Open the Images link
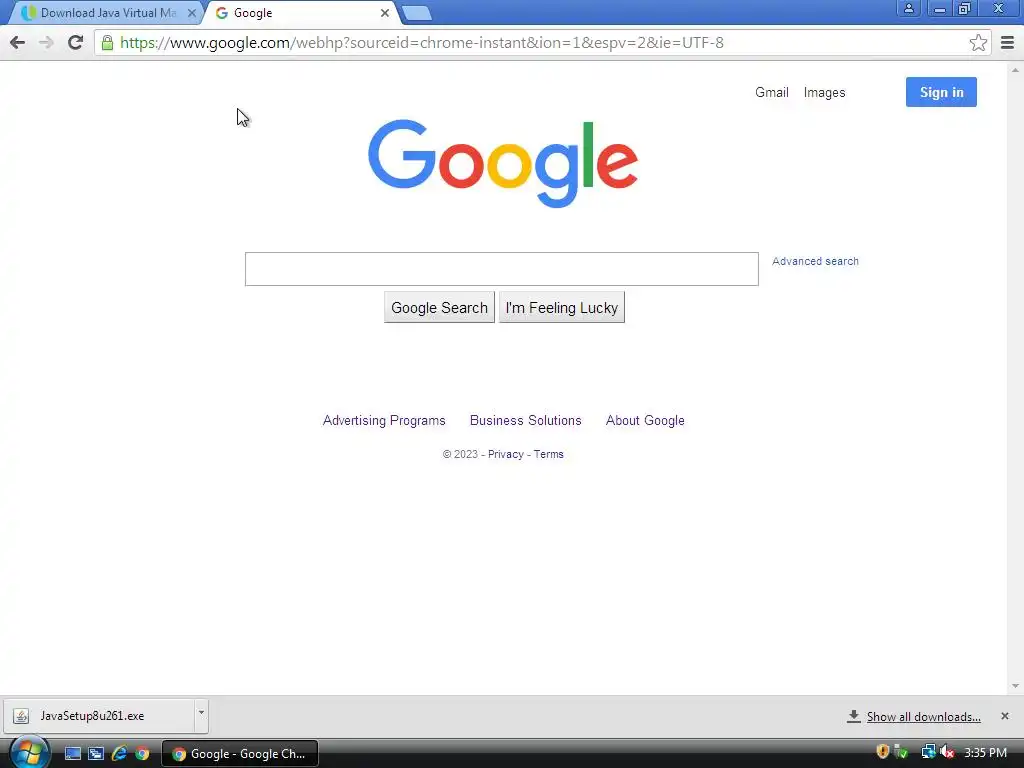The height and width of the screenshot is (768, 1024). [824, 93]
